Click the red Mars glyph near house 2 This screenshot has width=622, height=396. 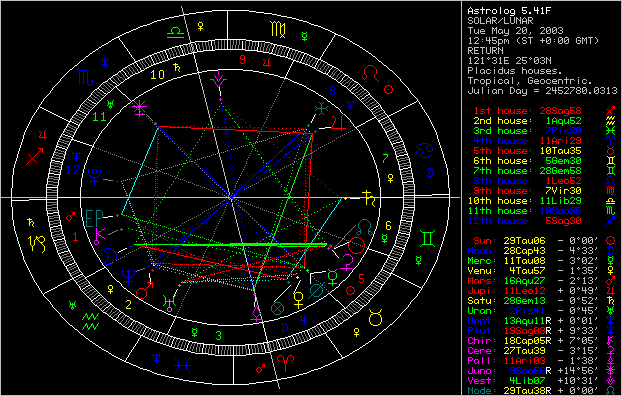pyautogui.click(x=144, y=290)
